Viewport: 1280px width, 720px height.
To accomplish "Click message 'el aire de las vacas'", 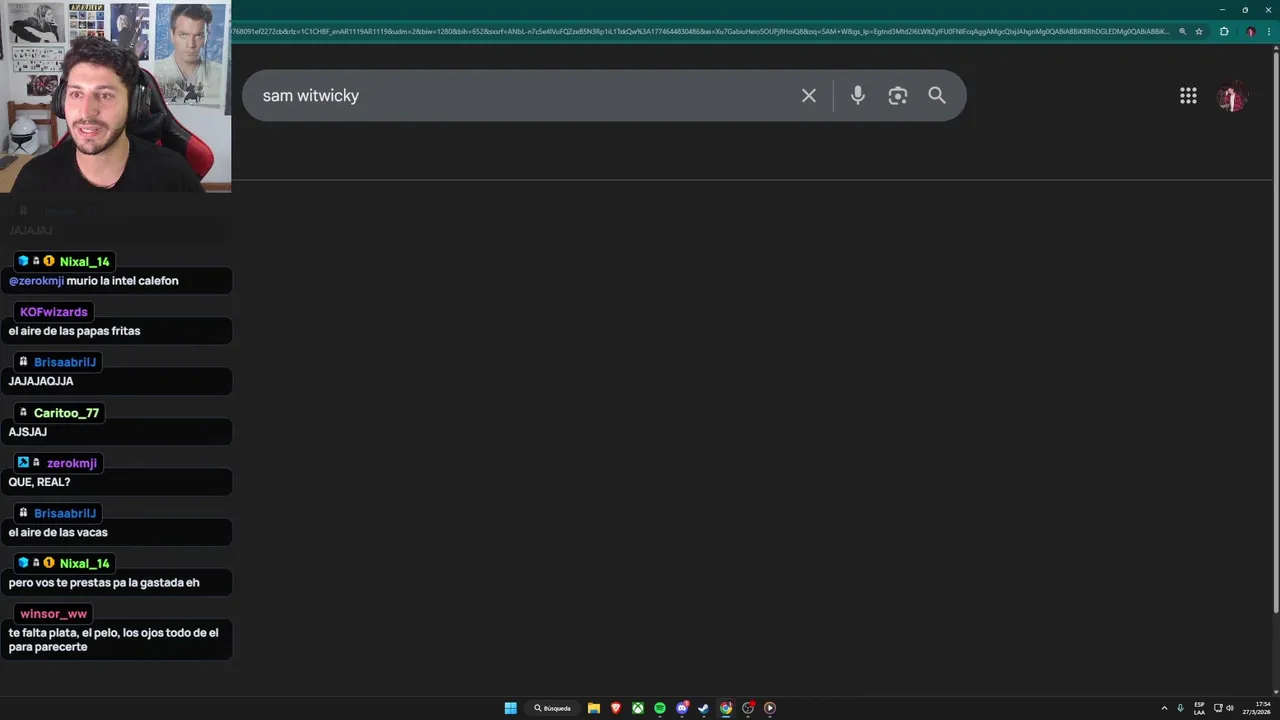I will [x=58, y=532].
